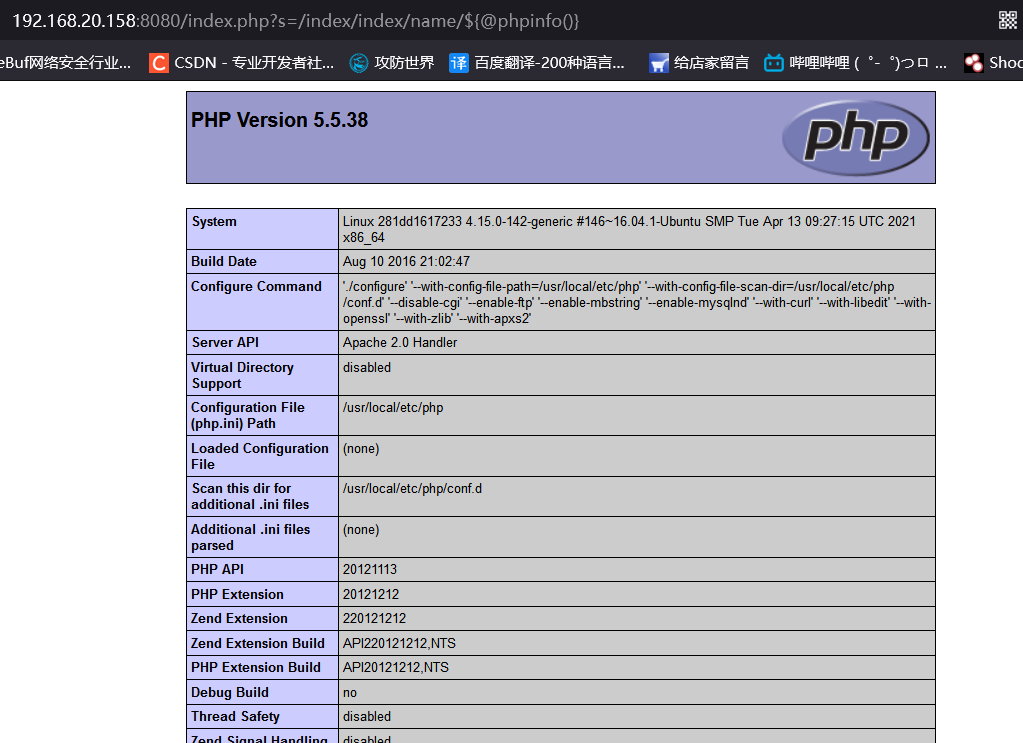Click the './configure' command value text
This screenshot has height=743, width=1023.
point(637,302)
